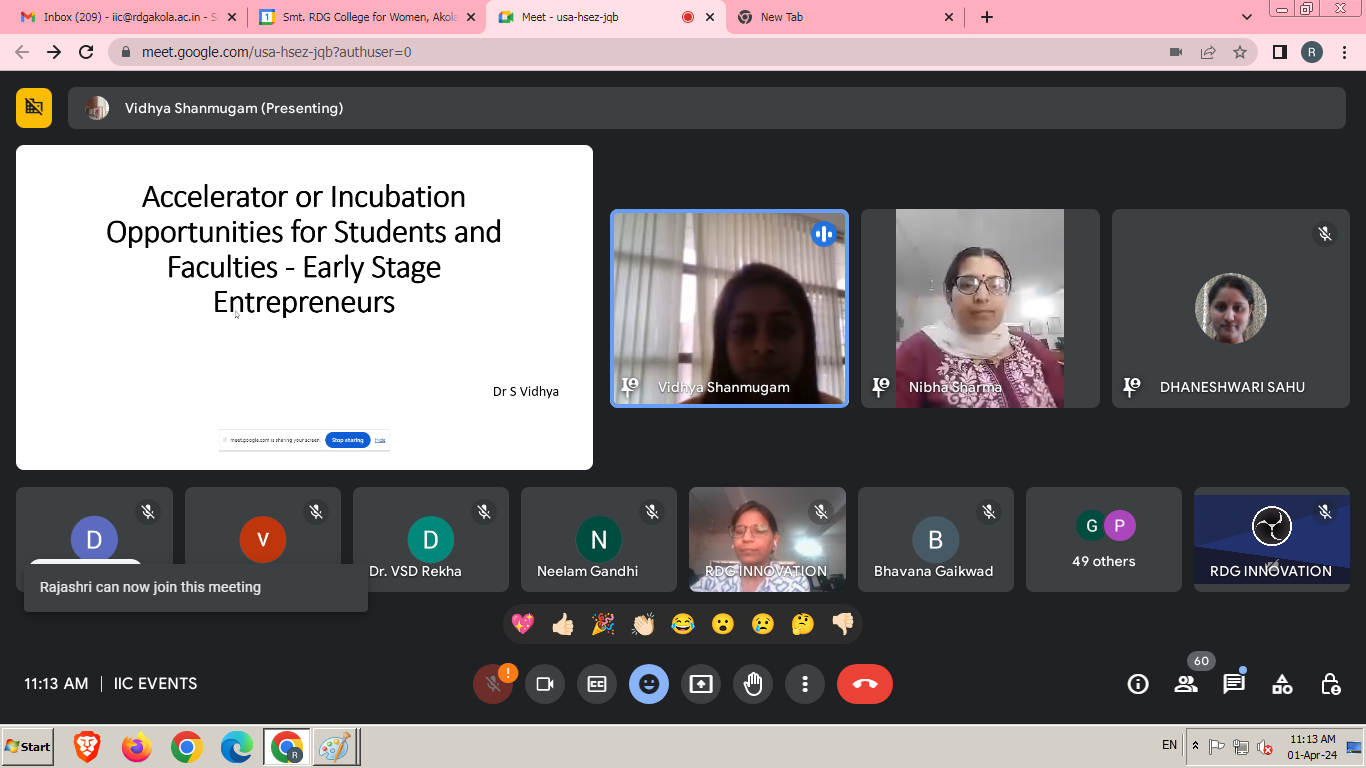The width and height of the screenshot is (1366, 768).
Task: Select the Meet - usa-hsez-jqb tab
Action: [605, 17]
